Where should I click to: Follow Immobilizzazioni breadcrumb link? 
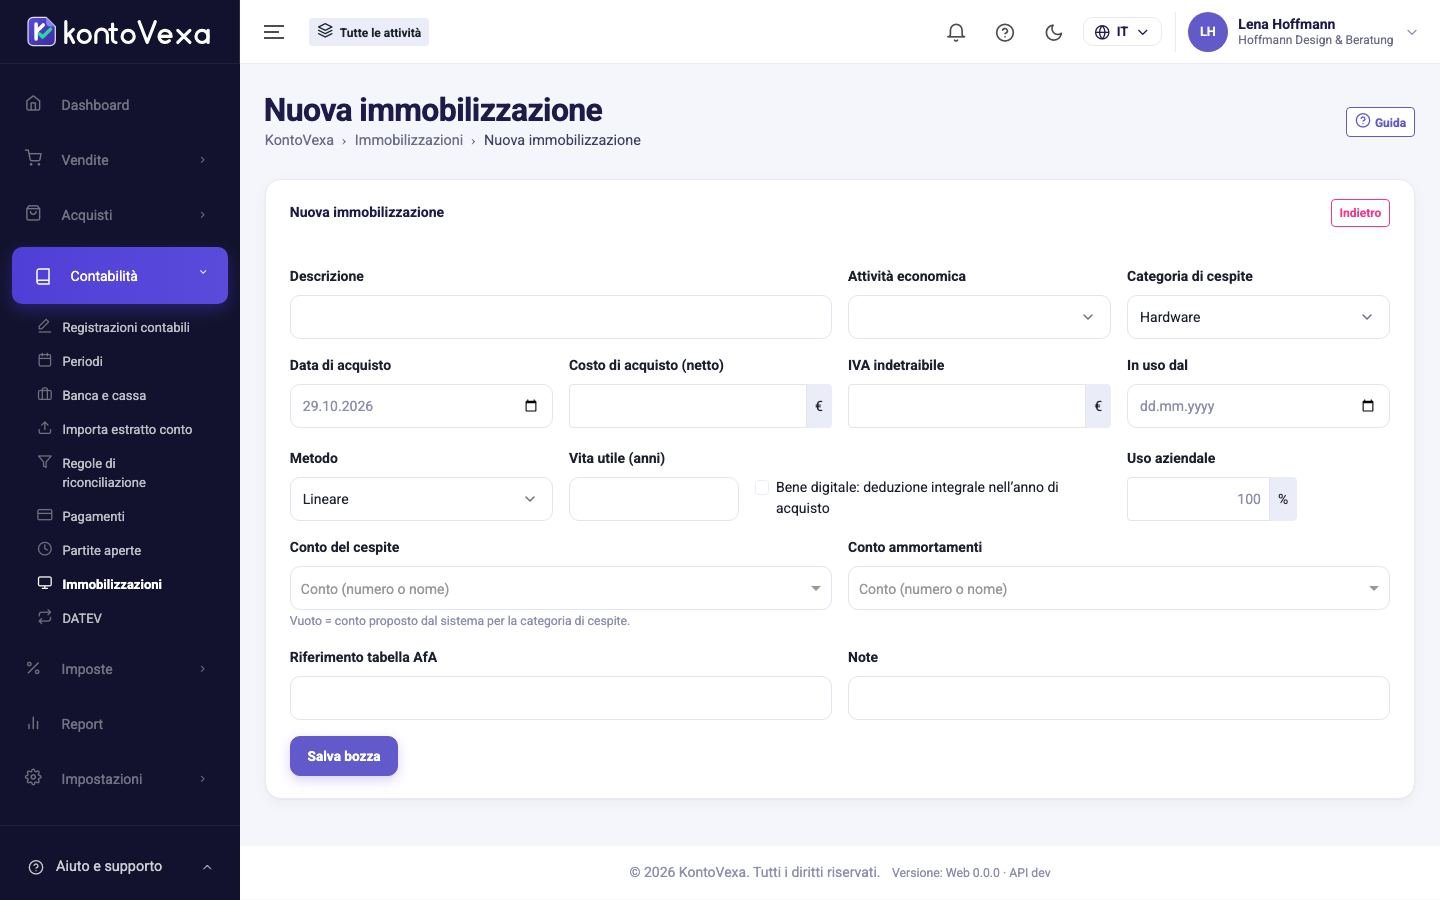point(409,140)
